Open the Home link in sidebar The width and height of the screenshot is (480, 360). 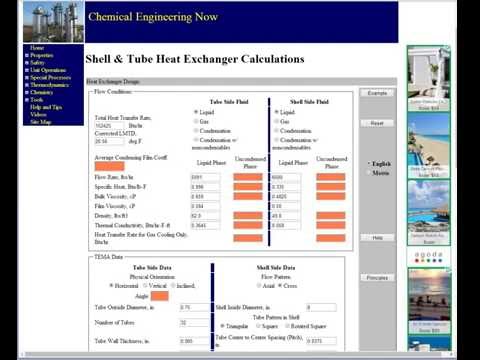point(37,48)
